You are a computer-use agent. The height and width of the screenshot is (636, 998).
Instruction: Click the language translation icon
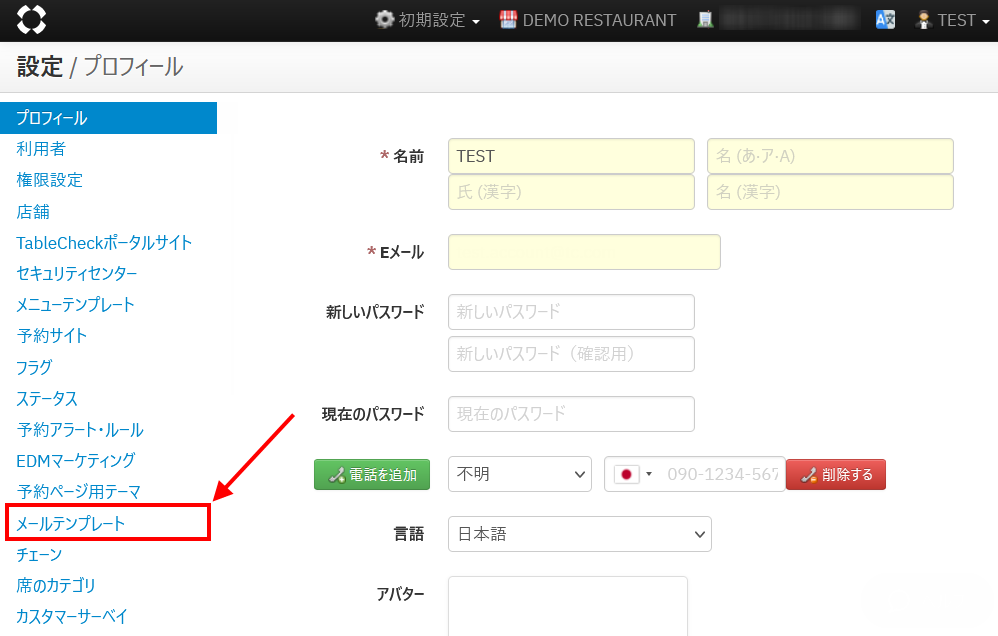coord(885,20)
